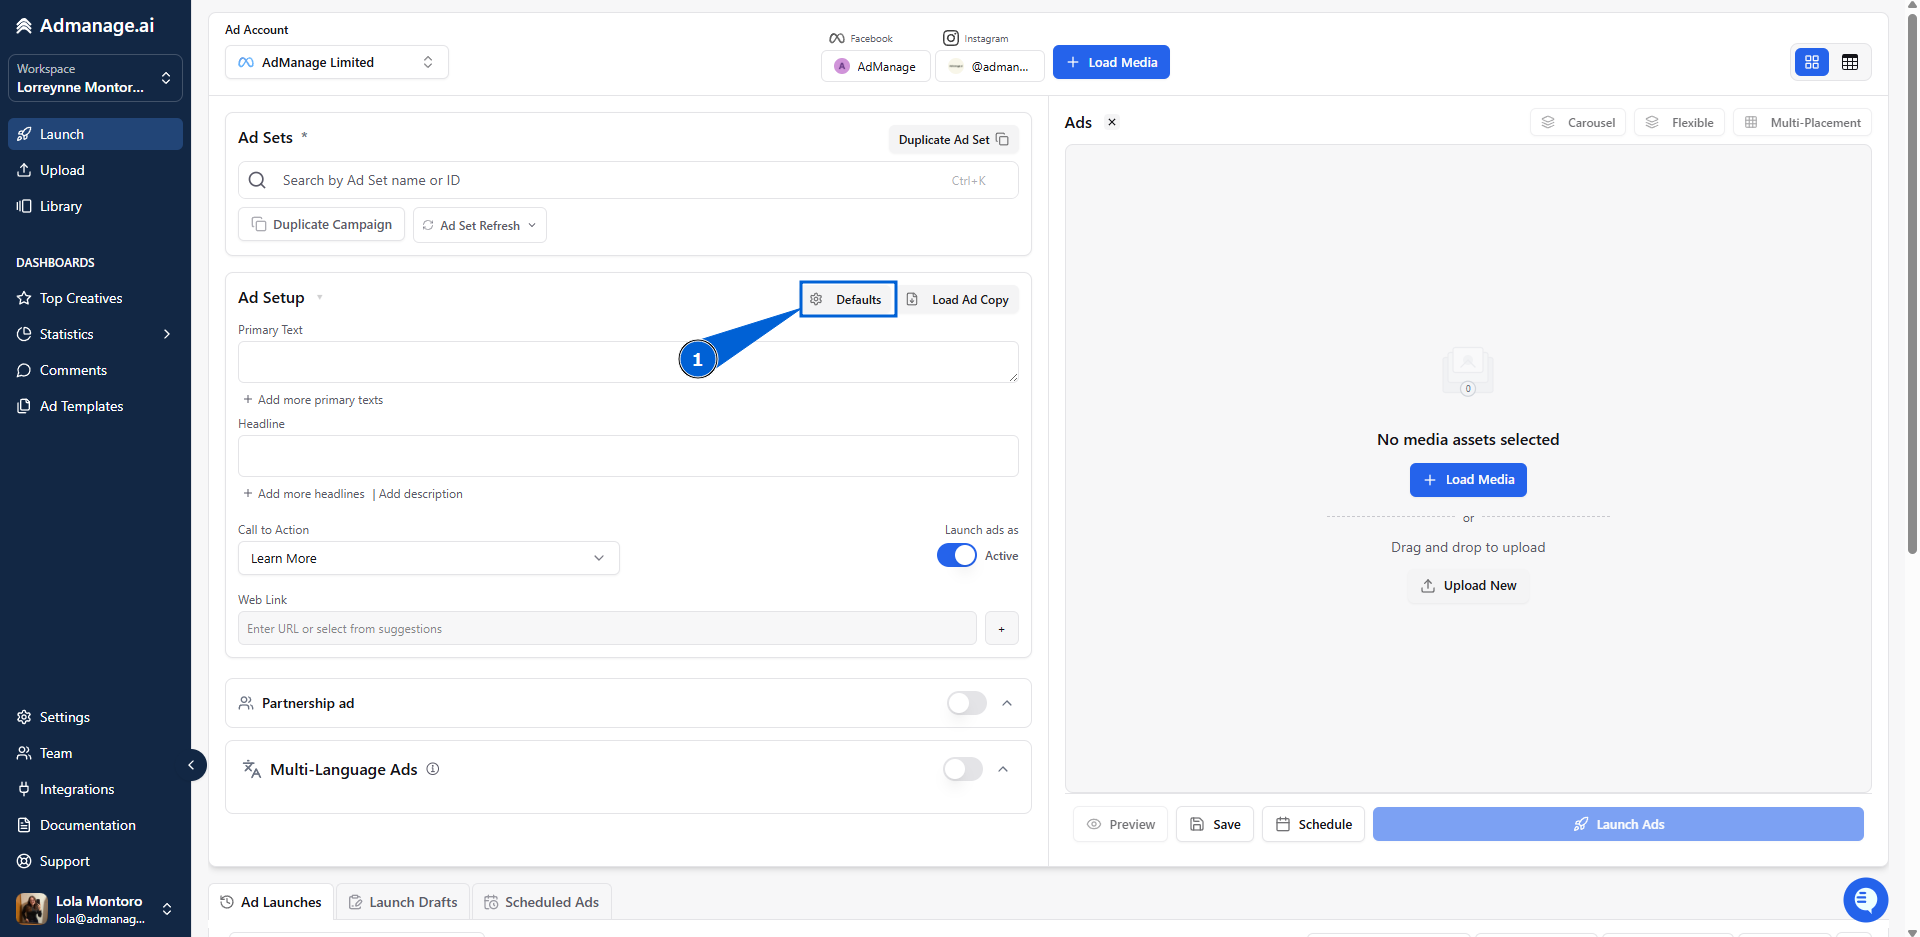Open Defaults settings gear button

(x=848, y=299)
